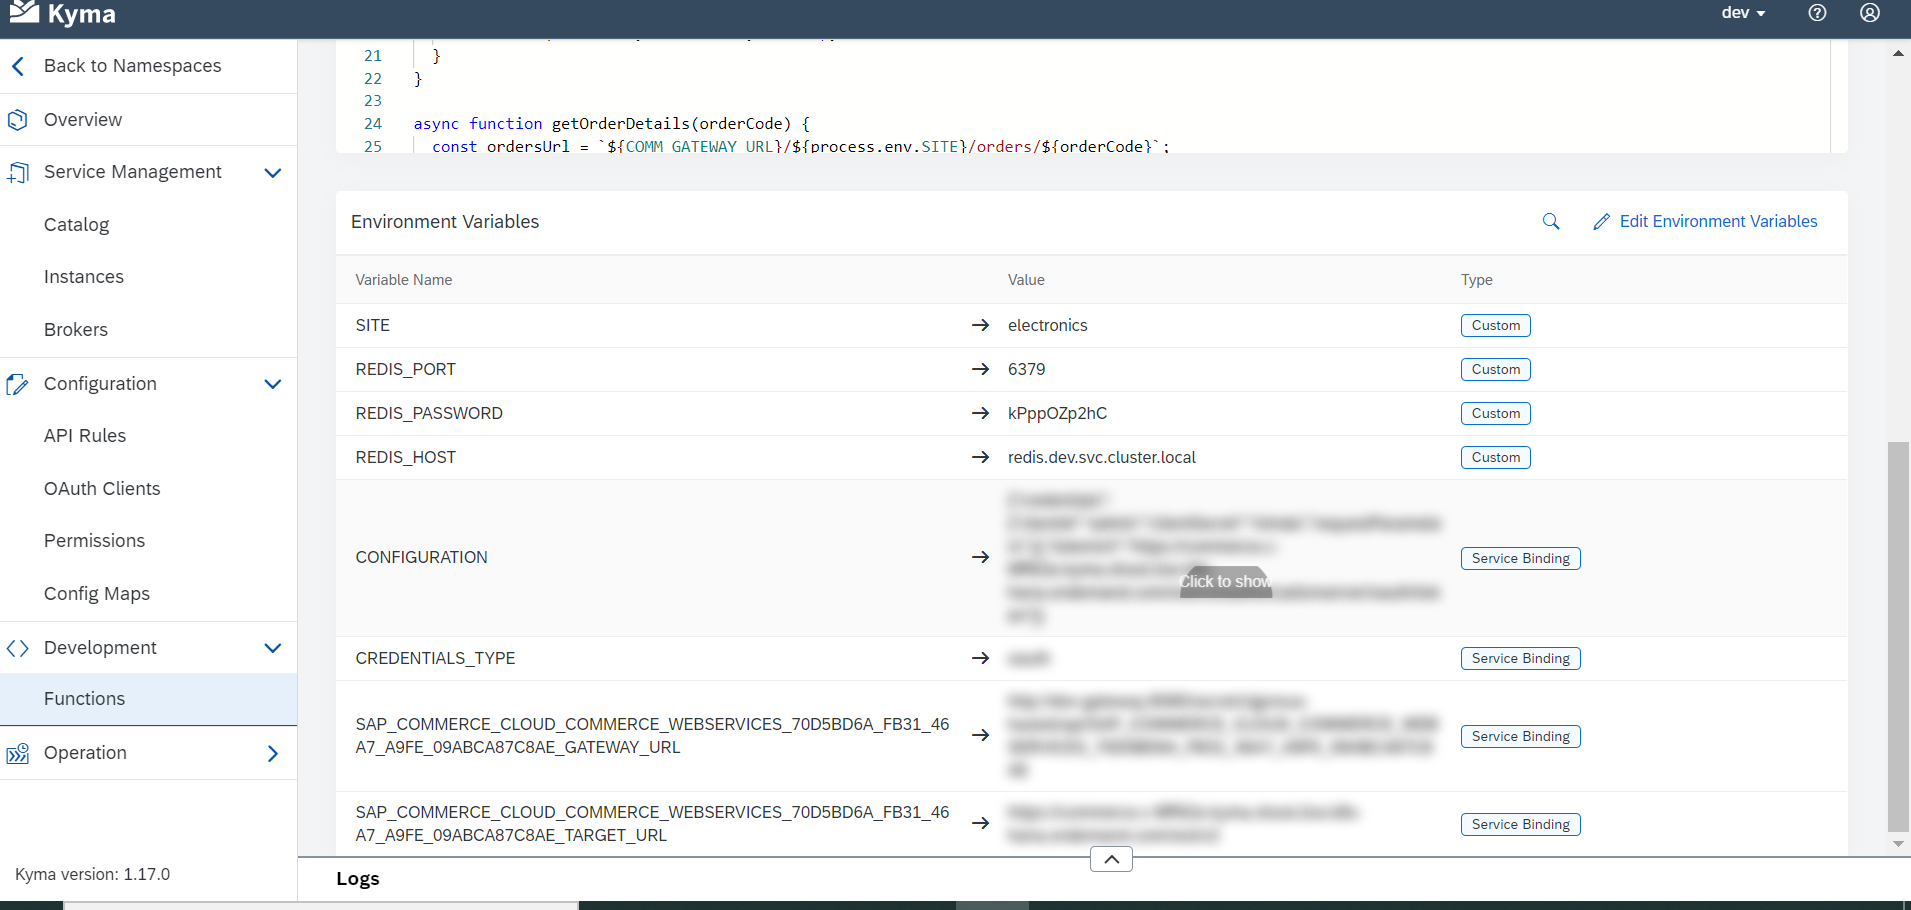The width and height of the screenshot is (1911, 910).
Task: Open the help question mark icon
Action: [x=1817, y=13]
